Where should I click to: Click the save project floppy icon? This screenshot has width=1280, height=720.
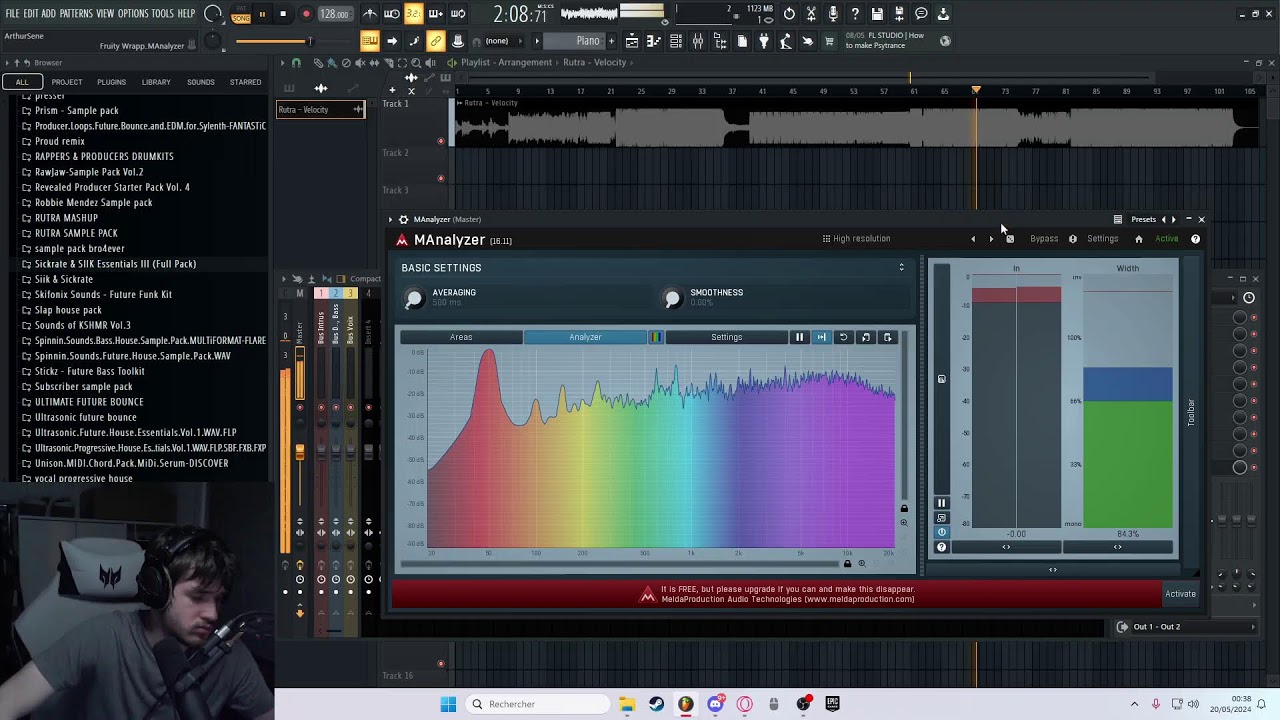pos(877,14)
